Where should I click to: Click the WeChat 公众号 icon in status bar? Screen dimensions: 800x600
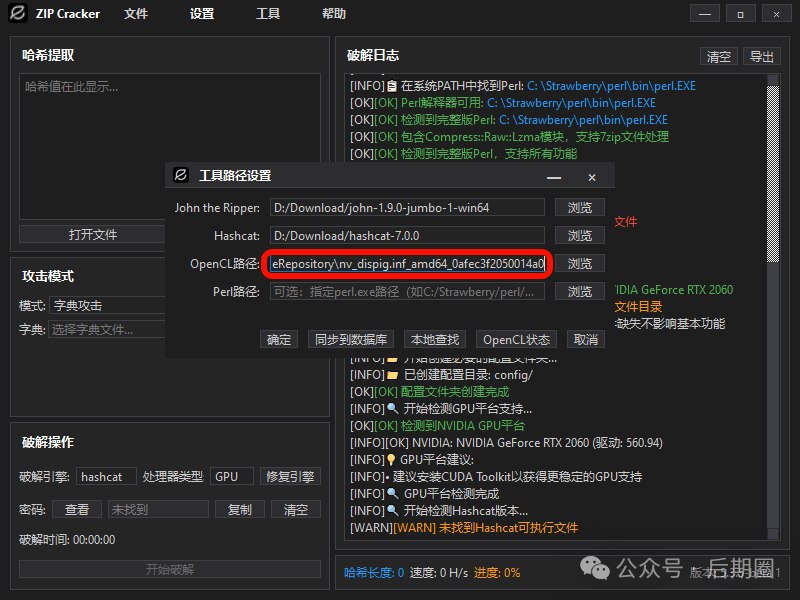(x=596, y=568)
